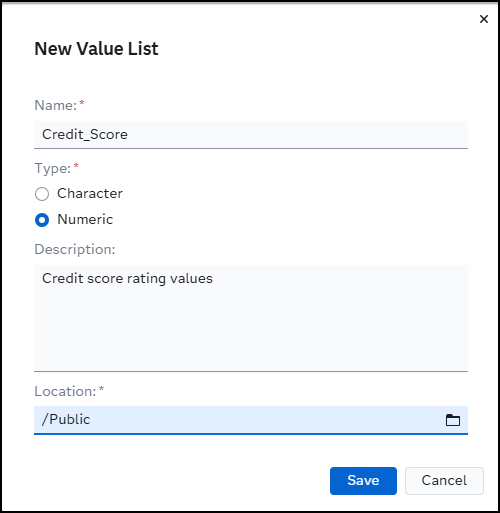Click the "Credit score rating values" description text

click(x=127, y=279)
